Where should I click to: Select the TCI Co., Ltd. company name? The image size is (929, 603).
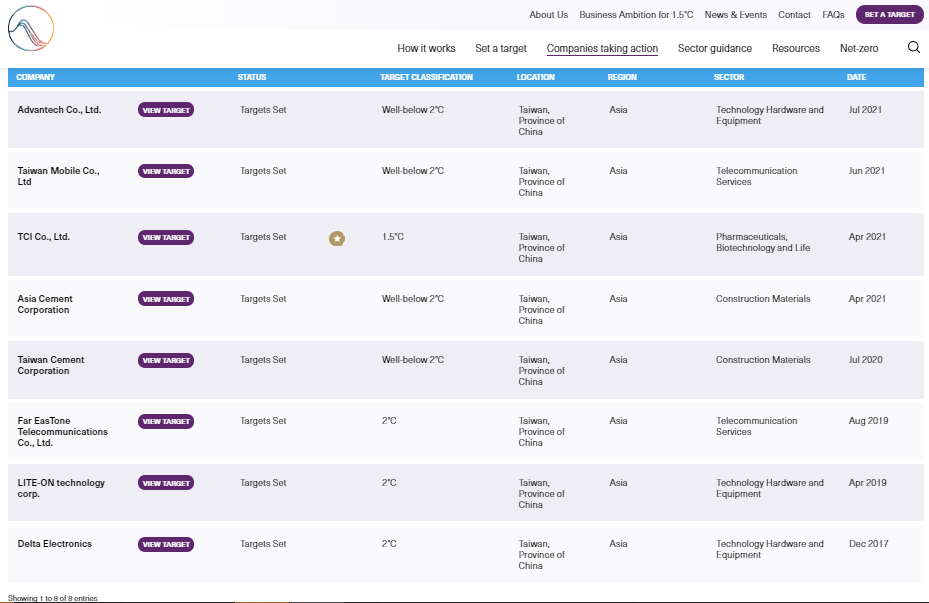44,236
